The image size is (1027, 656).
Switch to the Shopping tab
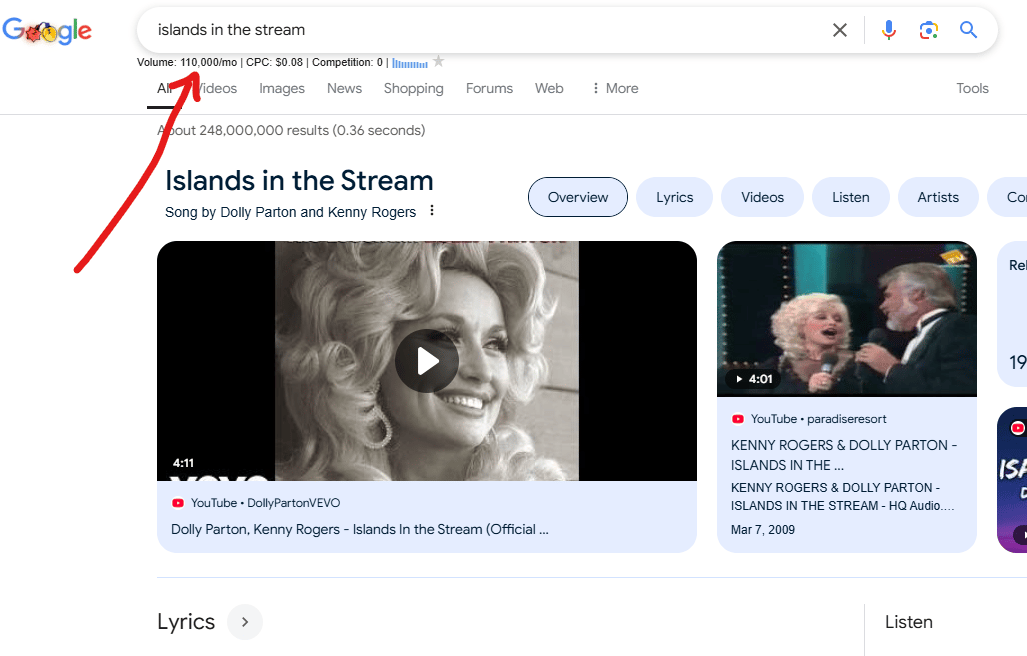[413, 88]
